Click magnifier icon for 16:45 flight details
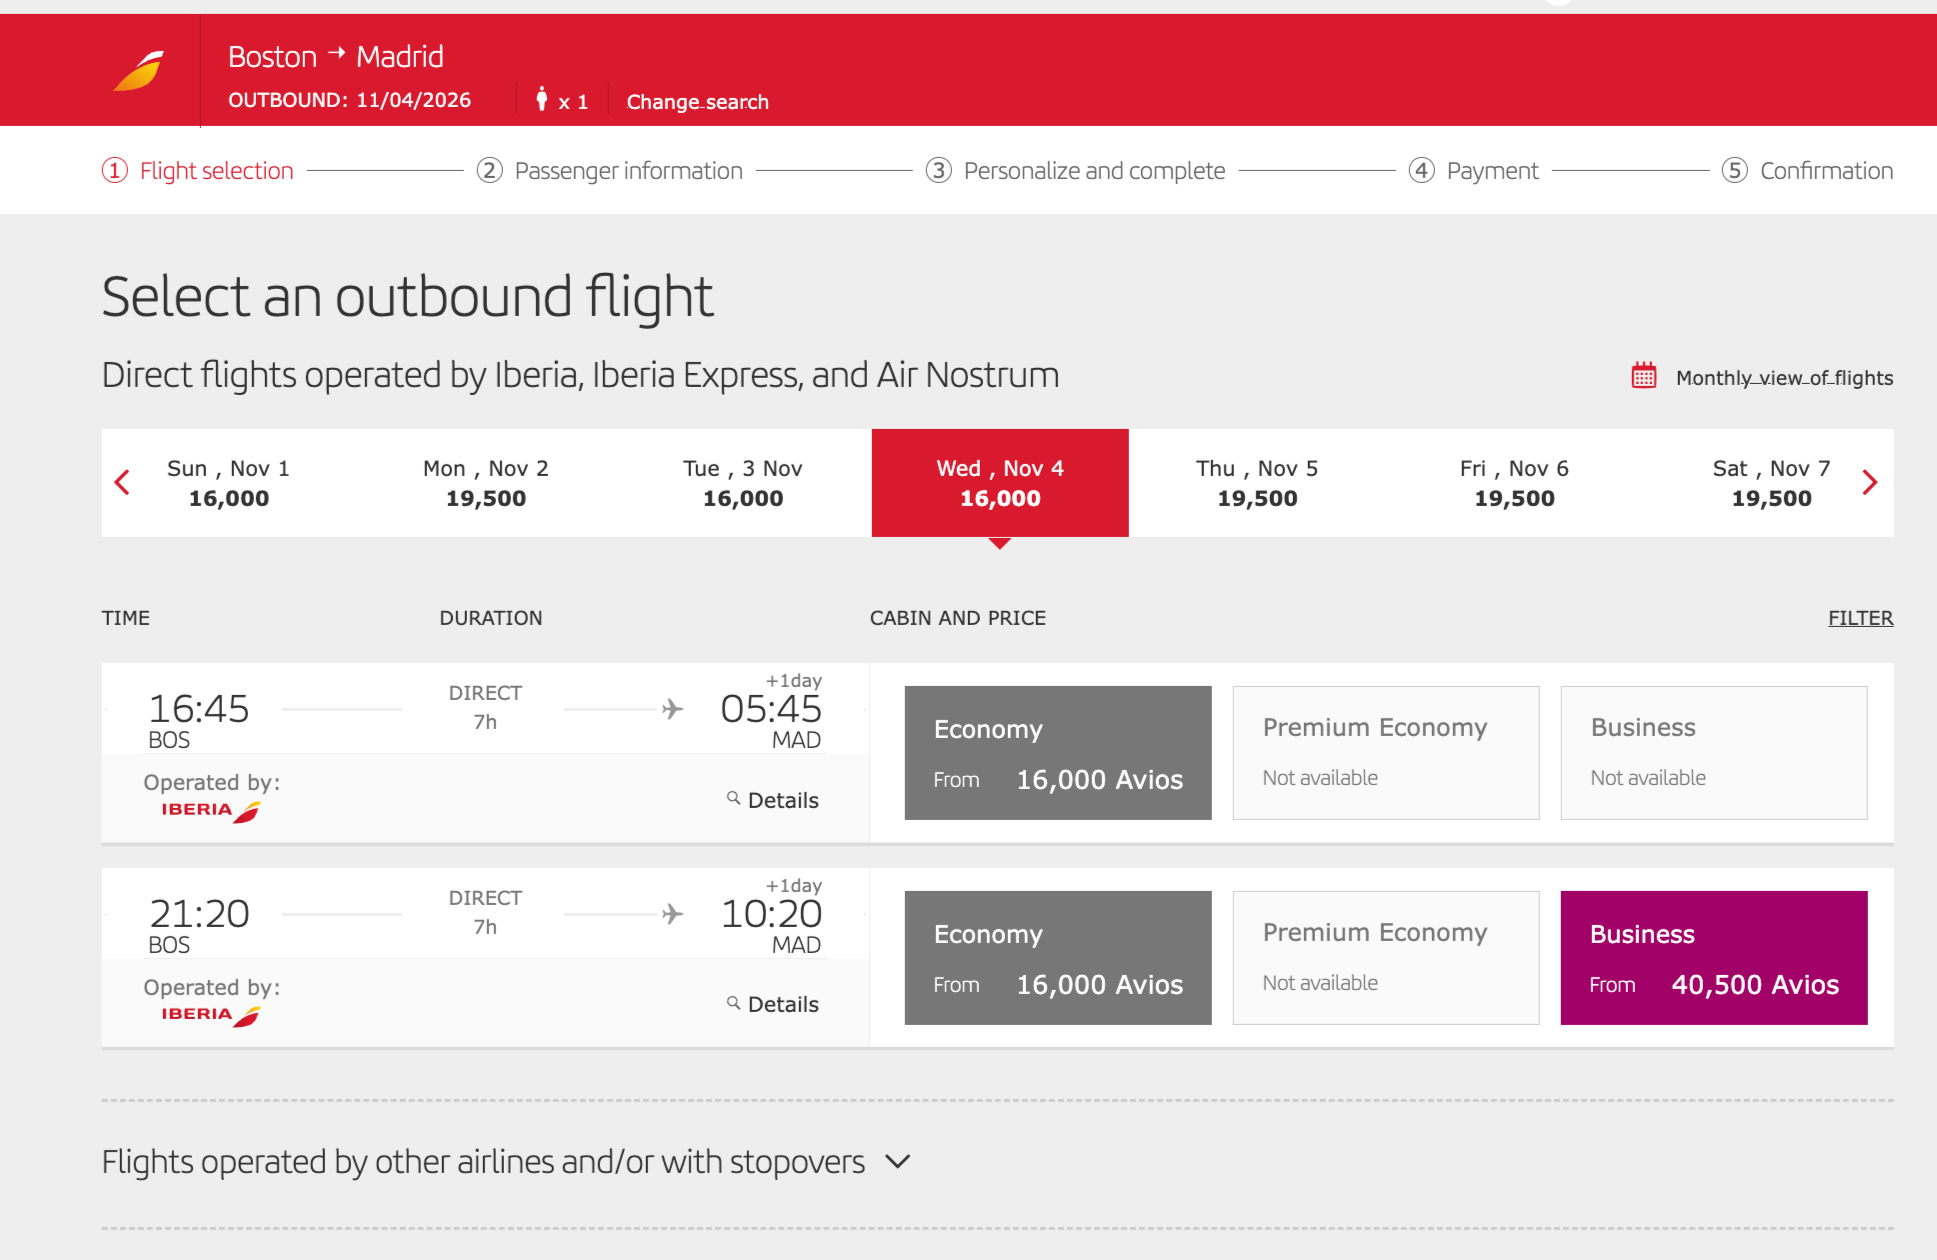The image size is (1937, 1260). (733, 798)
